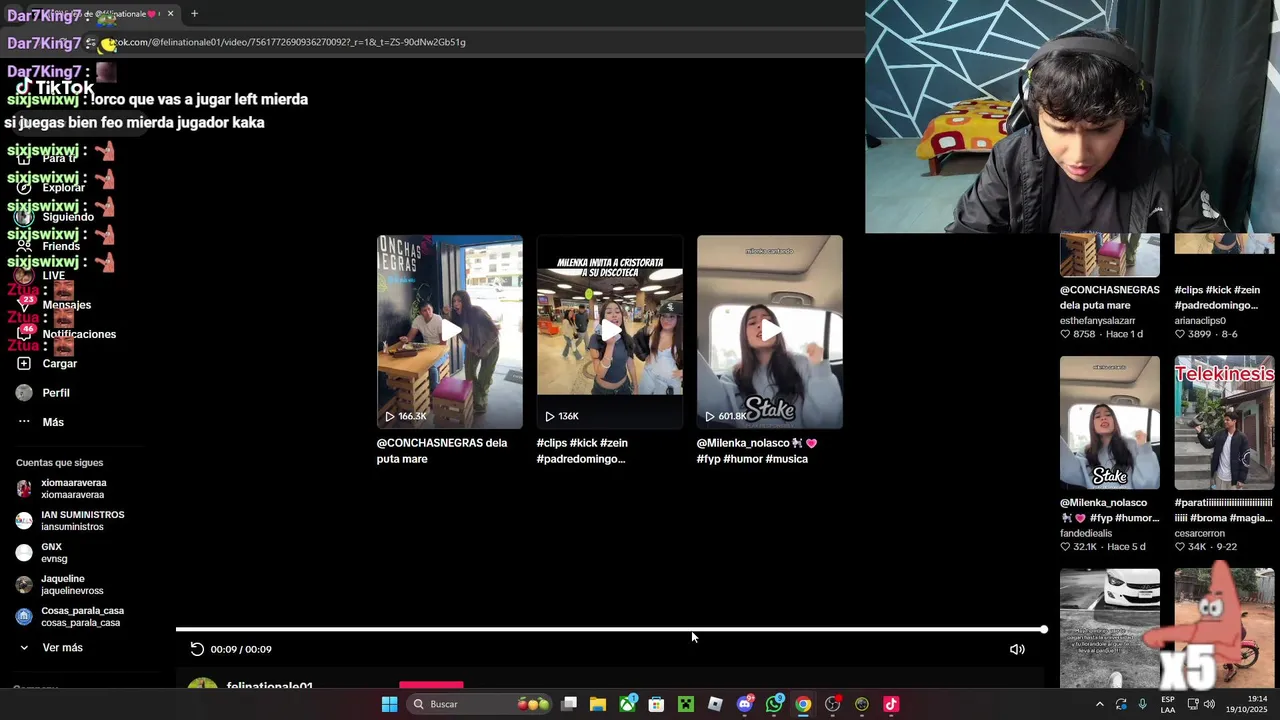Click the video progress bar
Image resolution: width=1280 pixels, height=720 pixels.
point(610,629)
